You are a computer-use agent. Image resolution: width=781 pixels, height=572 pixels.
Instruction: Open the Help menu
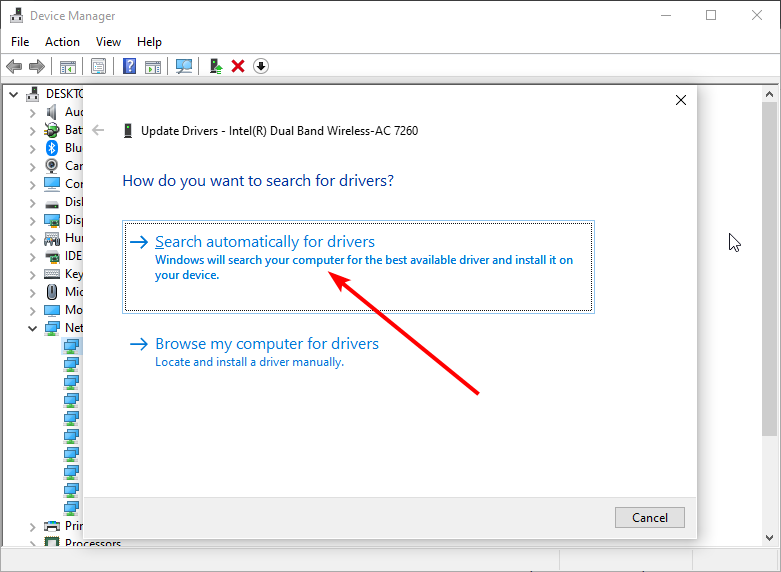[149, 42]
